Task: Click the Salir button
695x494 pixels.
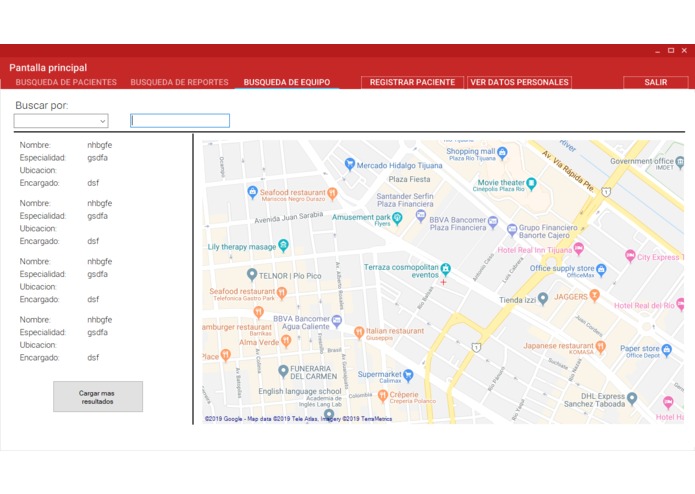Action: coord(656,82)
